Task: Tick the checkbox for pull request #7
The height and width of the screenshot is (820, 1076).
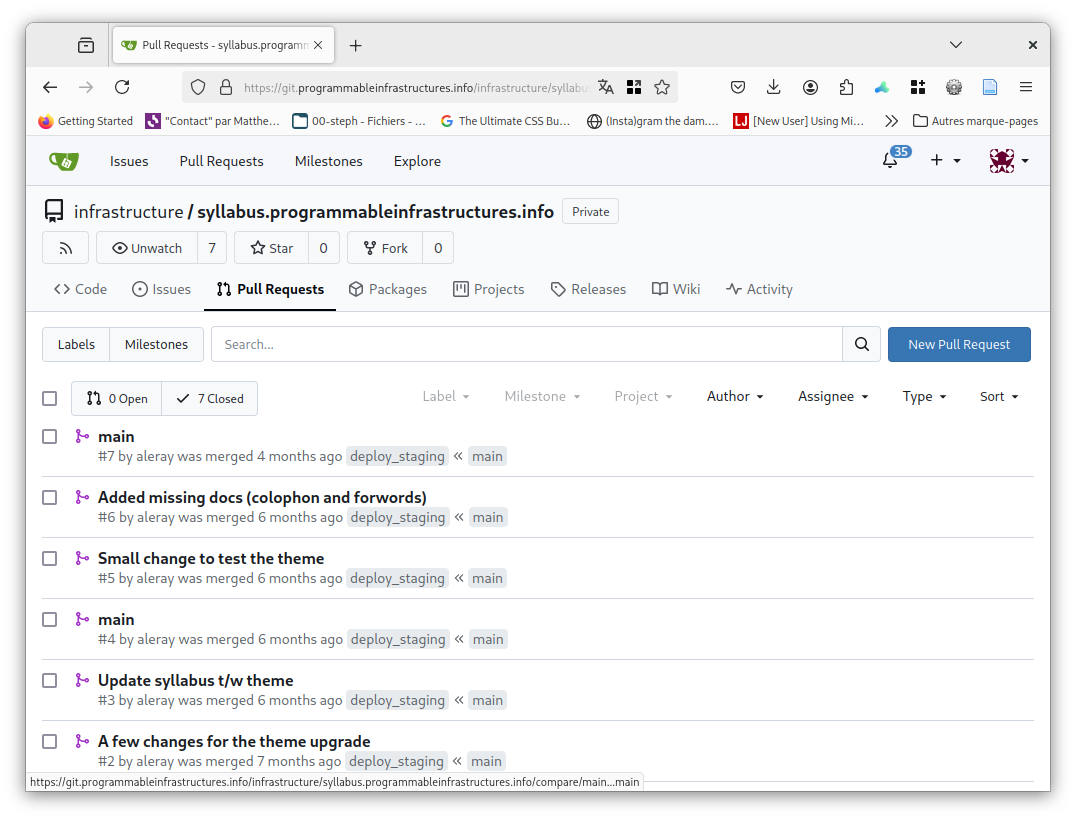Action: (50, 436)
